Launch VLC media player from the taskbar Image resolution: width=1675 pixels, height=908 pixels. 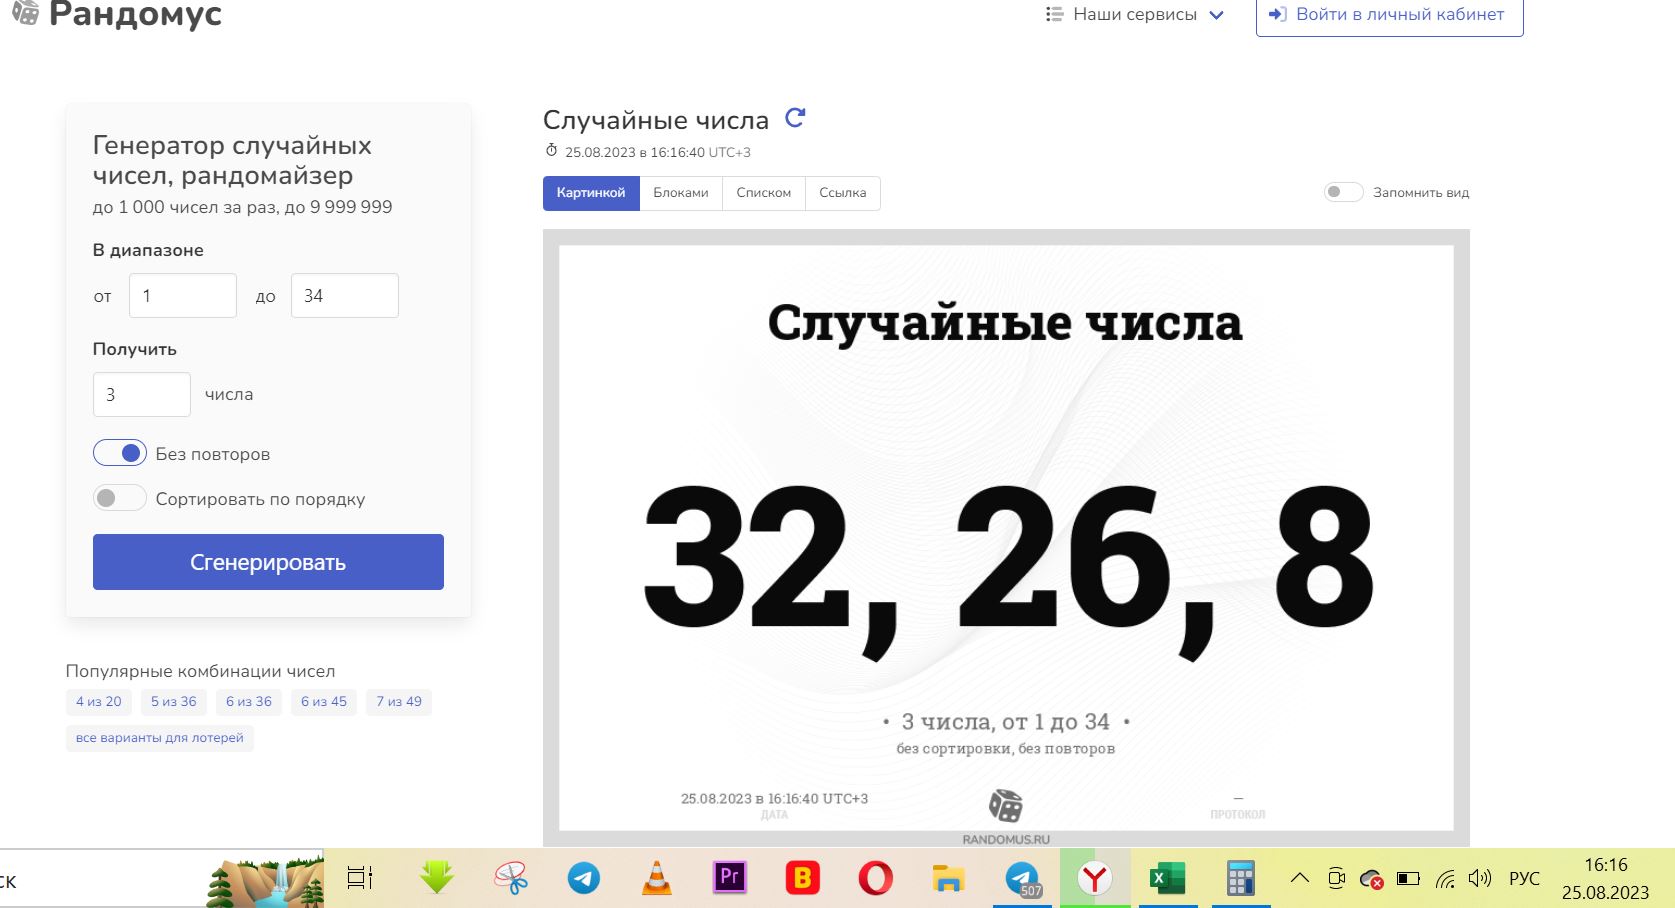[657, 879]
